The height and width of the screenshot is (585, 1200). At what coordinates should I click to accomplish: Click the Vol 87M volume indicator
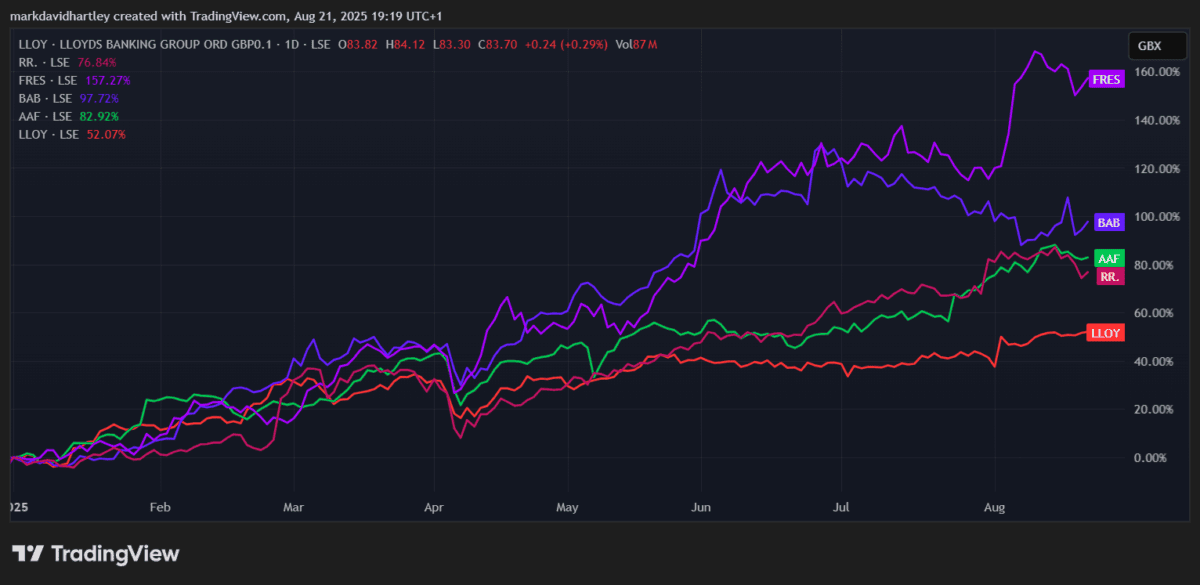click(637, 44)
